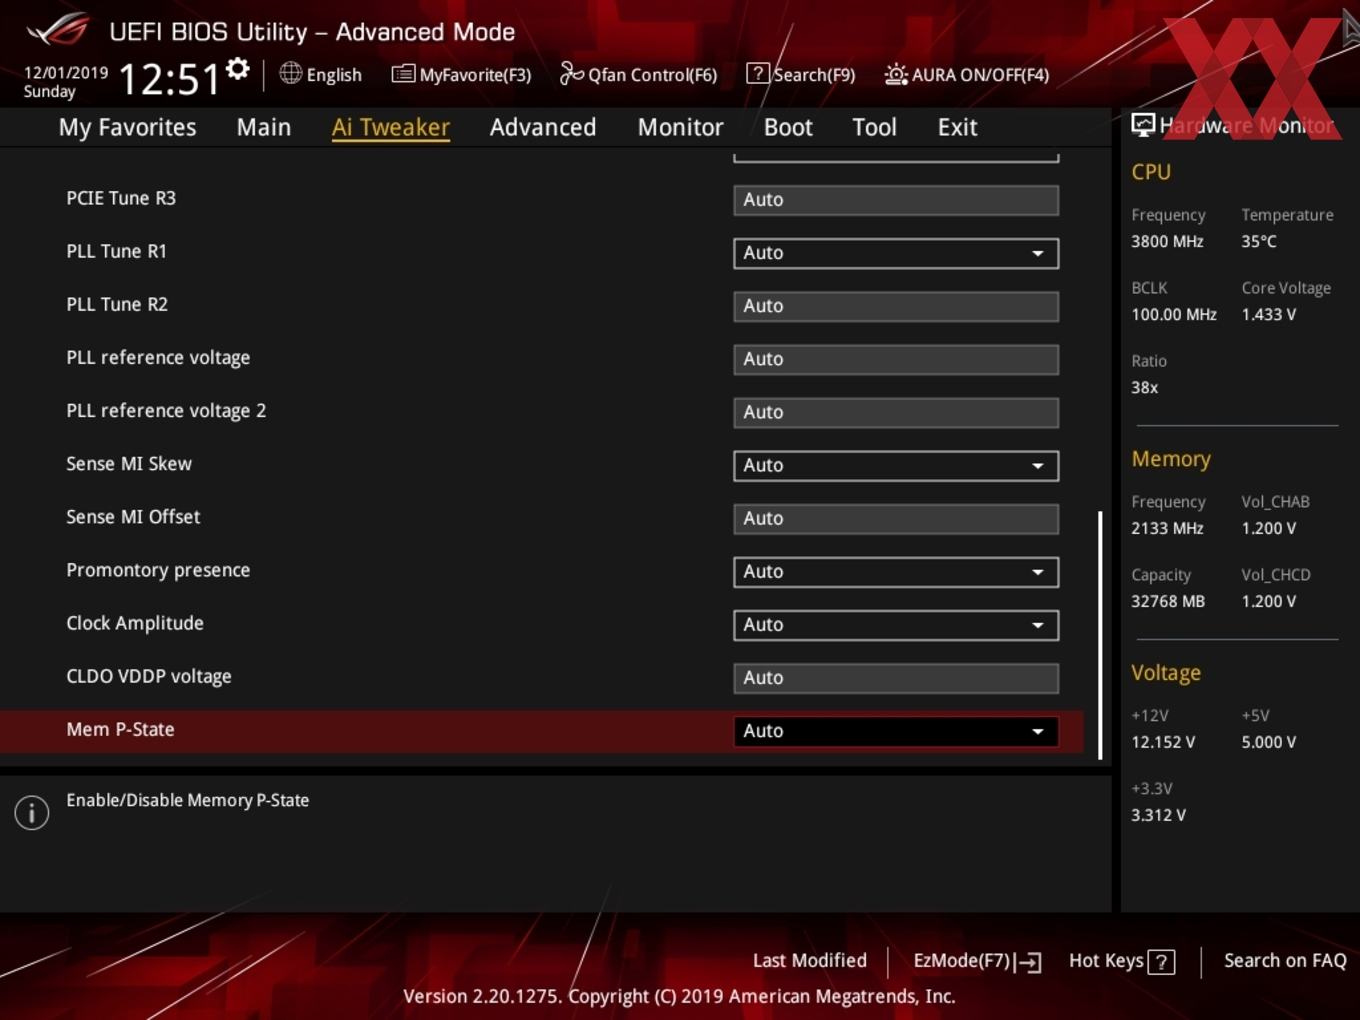
Task: Click the ROG logo icon
Action: [x=58, y=30]
